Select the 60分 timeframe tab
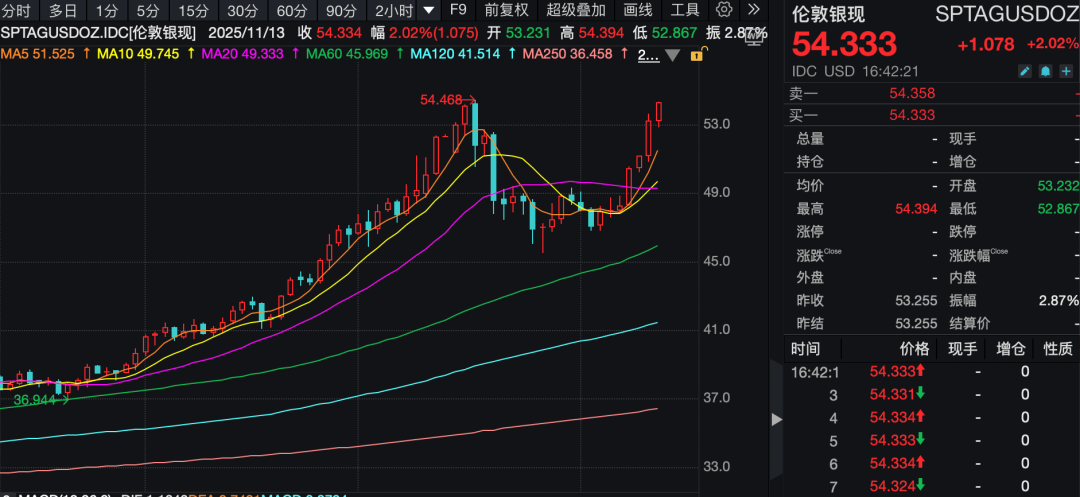This screenshot has height=497, width=1080. tap(291, 10)
